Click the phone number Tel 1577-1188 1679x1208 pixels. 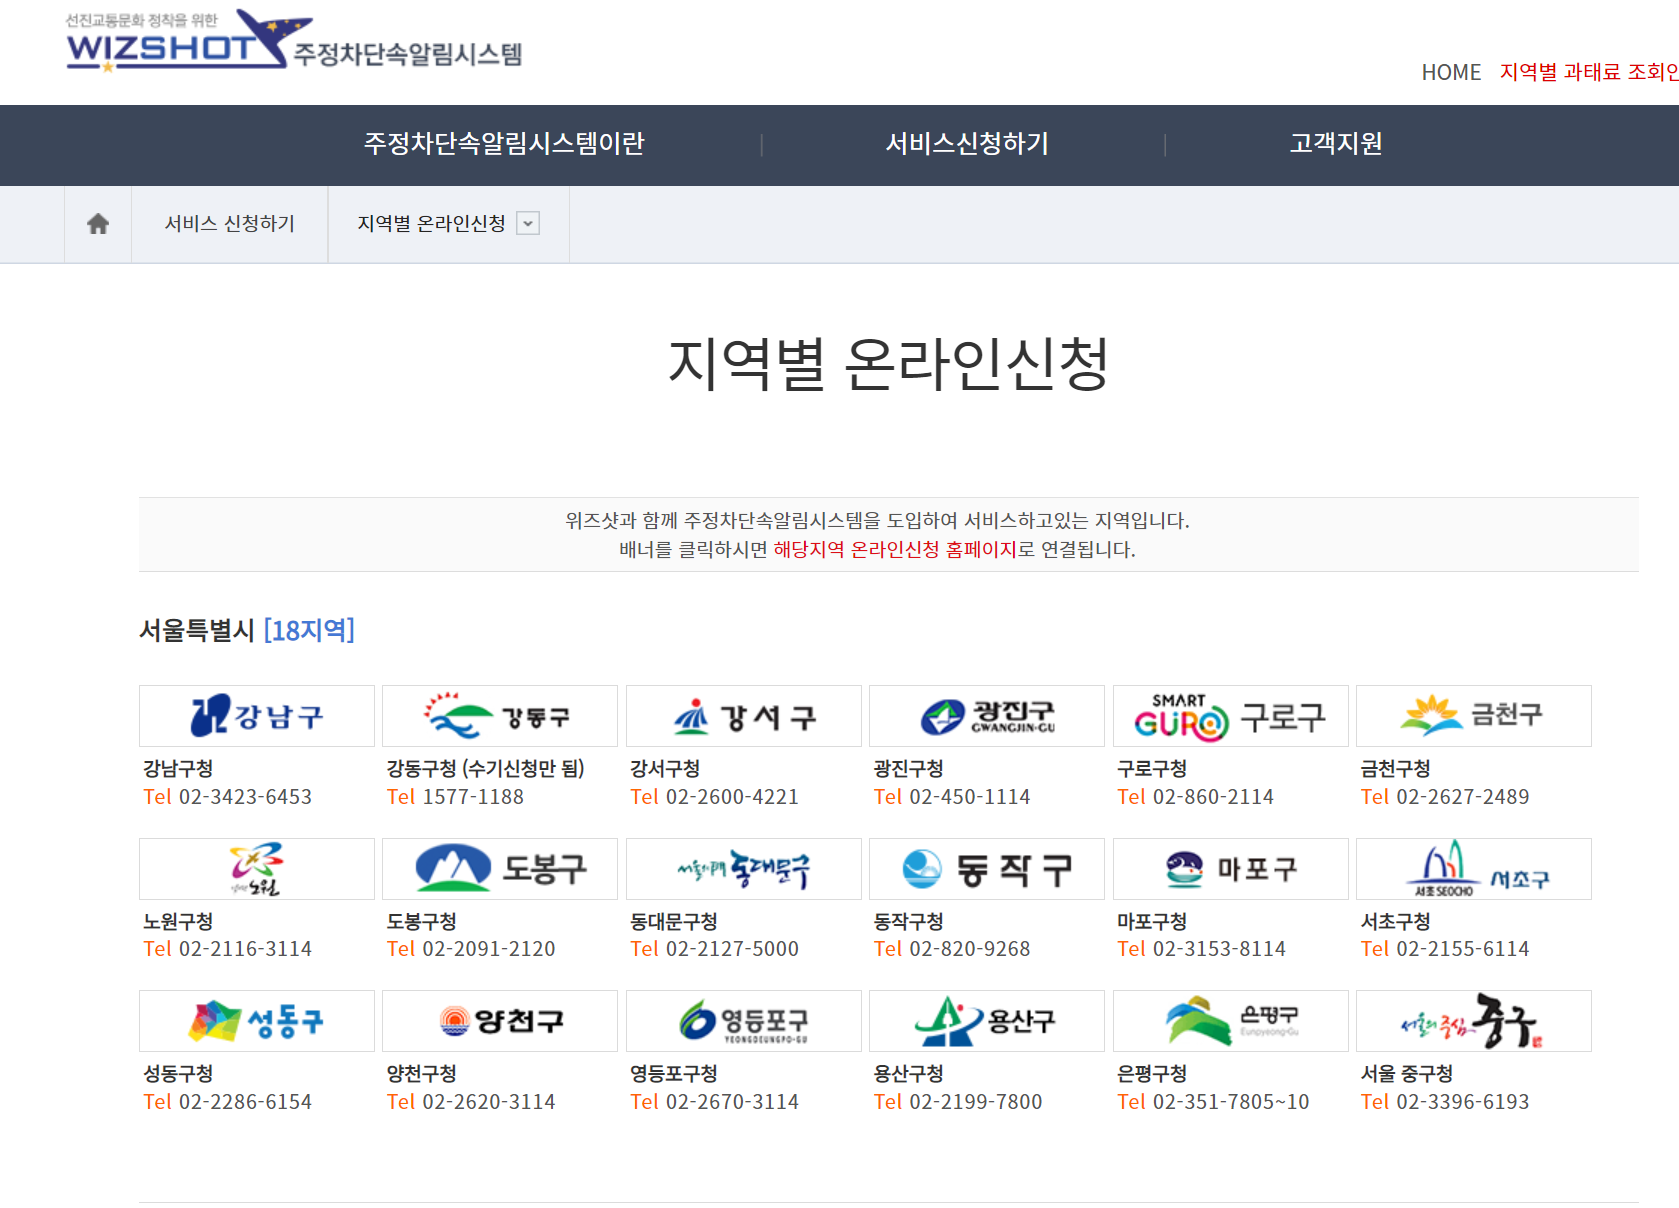point(455,797)
